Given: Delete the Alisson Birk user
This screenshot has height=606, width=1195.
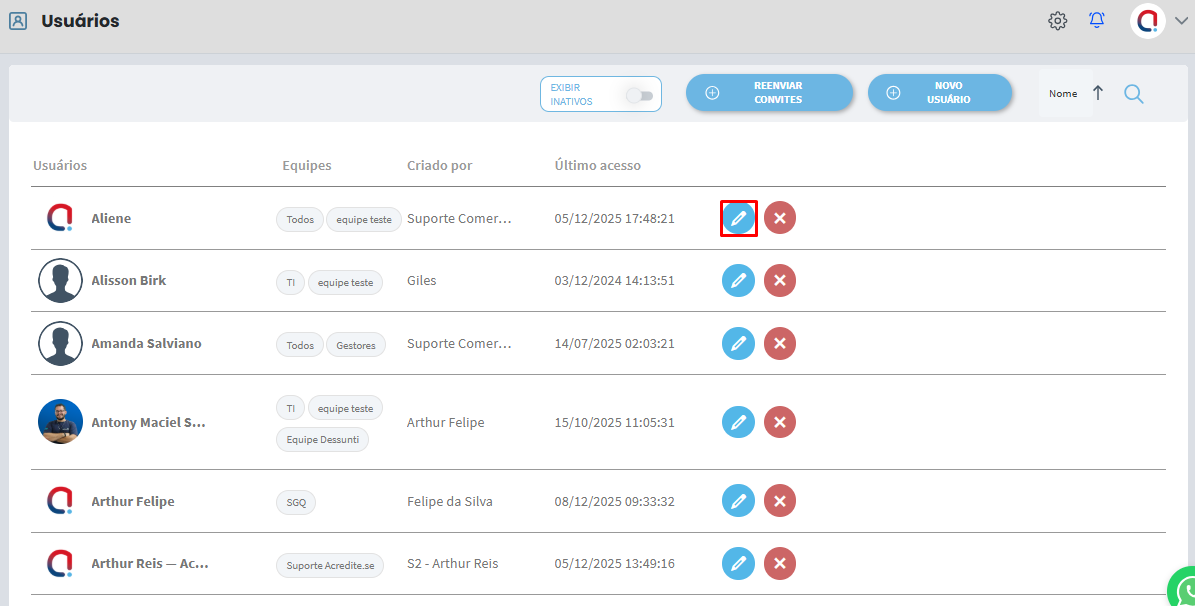Looking at the screenshot, I should (x=780, y=281).
